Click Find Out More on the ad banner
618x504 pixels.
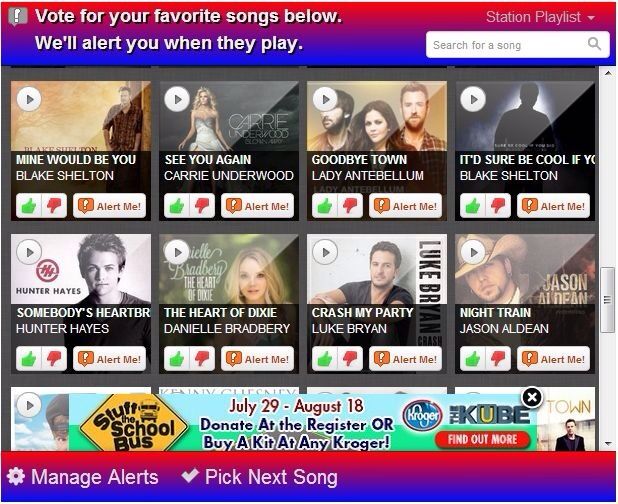[x=482, y=439]
